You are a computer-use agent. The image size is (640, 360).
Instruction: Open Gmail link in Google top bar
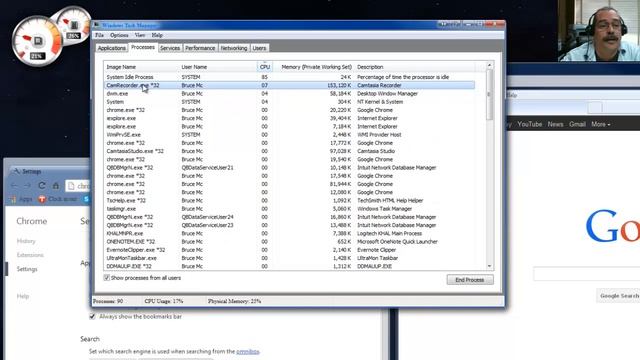click(x=578, y=124)
